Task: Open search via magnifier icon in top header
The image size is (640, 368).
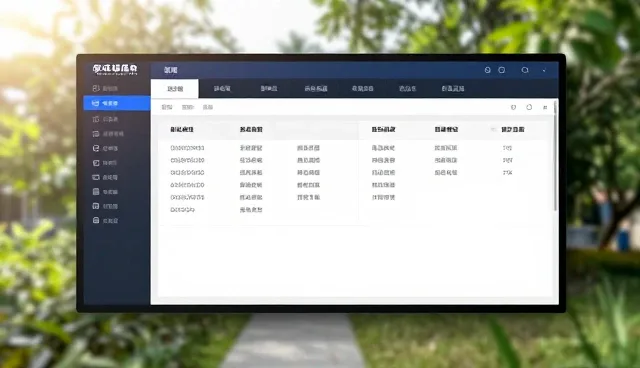Action: [525, 70]
